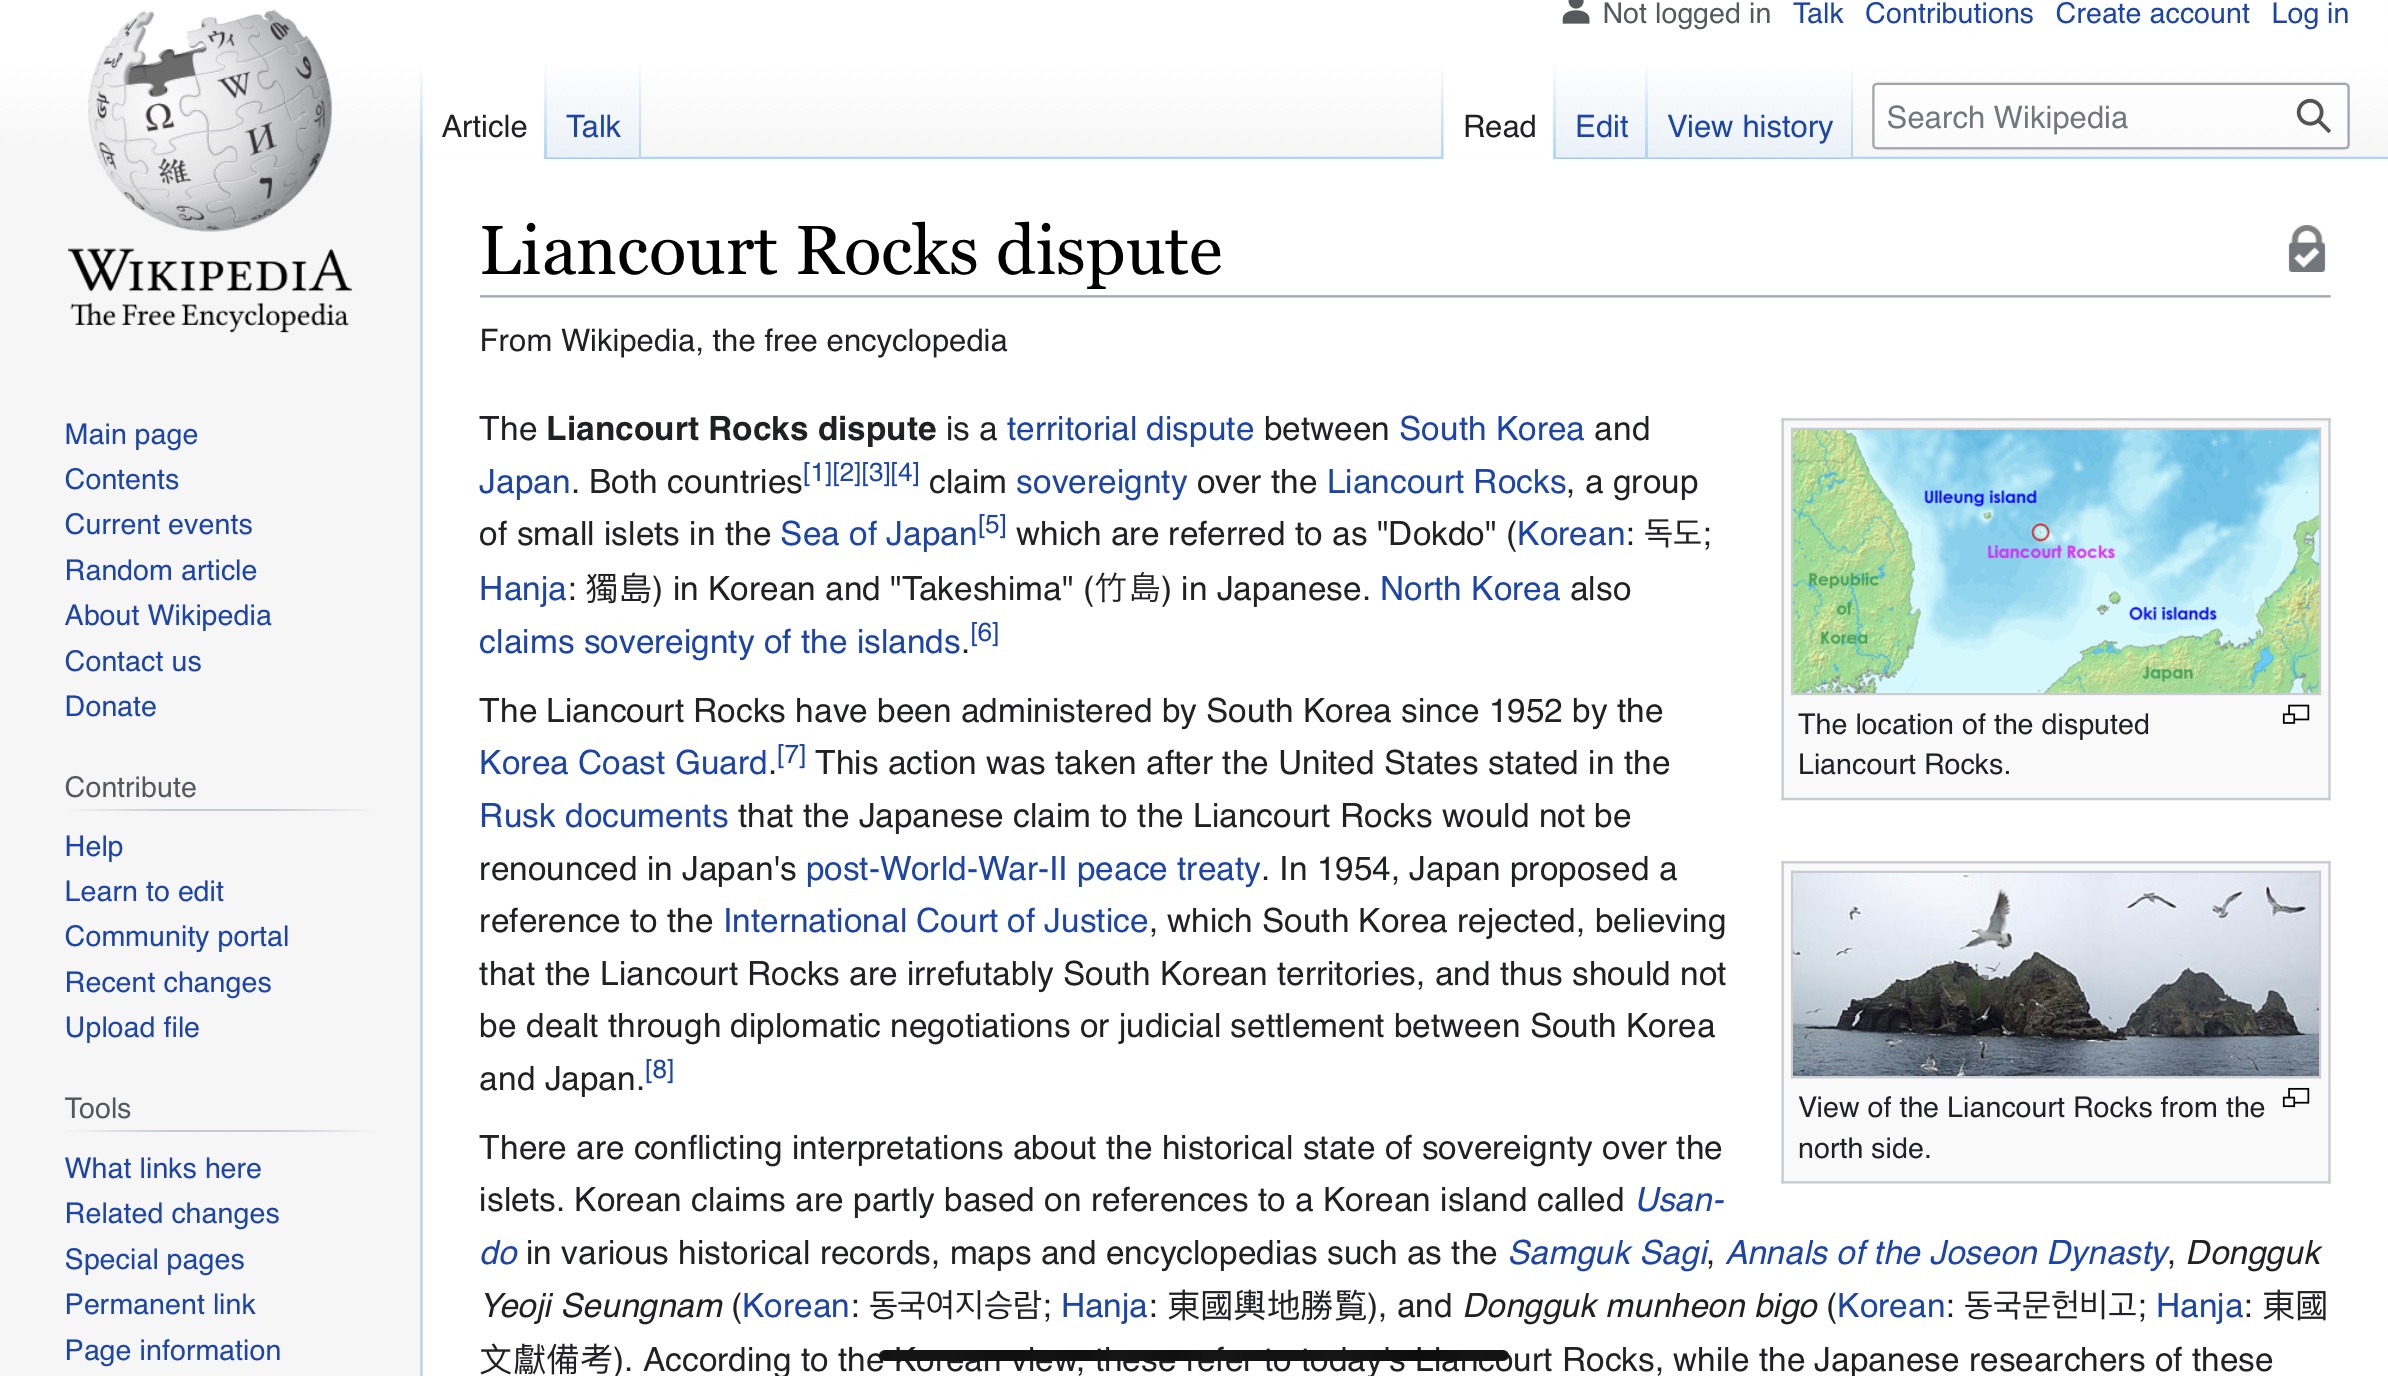Follow the Create account link
Viewport: 2388px width, 1376px height.
pyautogui.click(x=2151, y=14)
